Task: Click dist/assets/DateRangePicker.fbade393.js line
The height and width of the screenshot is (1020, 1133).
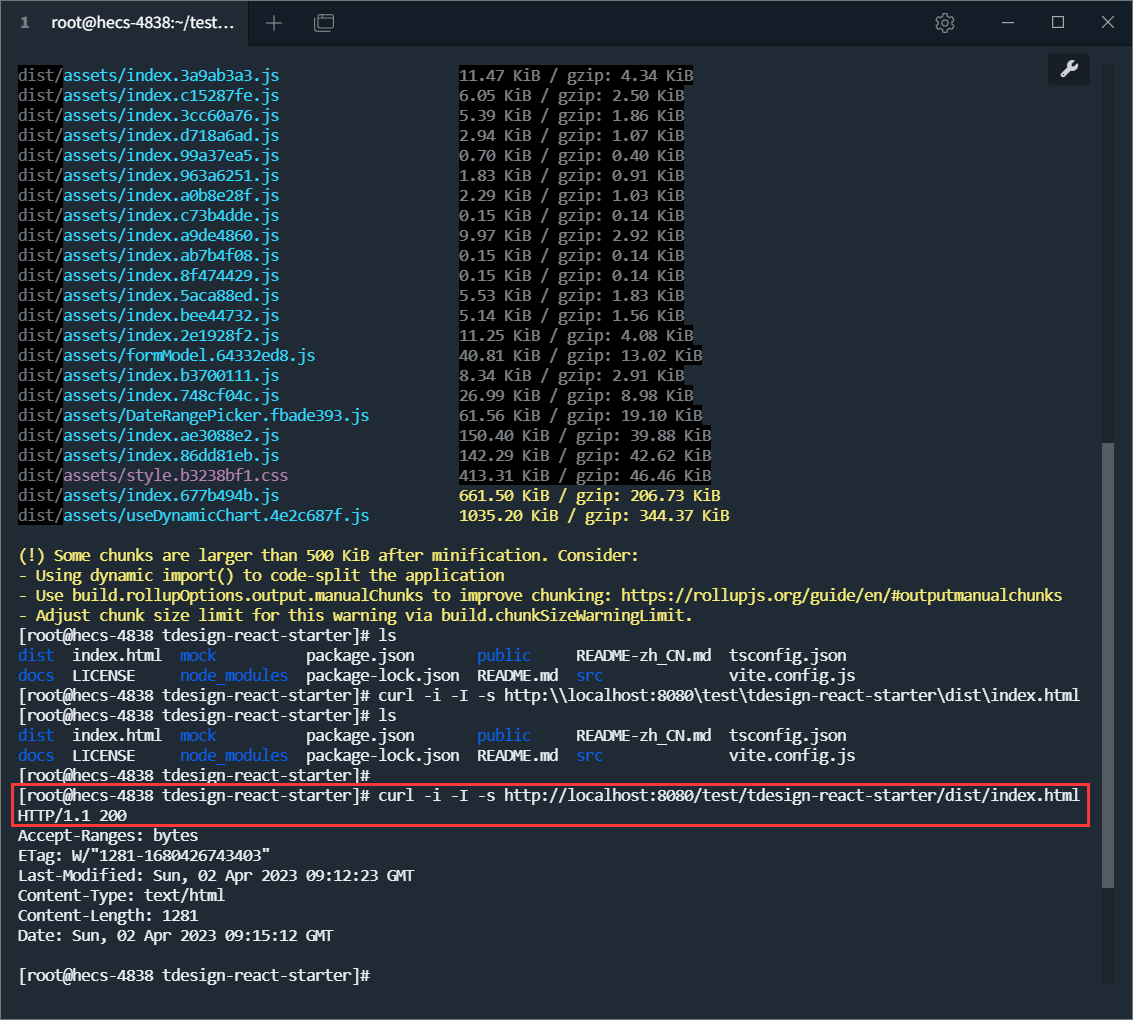Action: pos(194,415)
